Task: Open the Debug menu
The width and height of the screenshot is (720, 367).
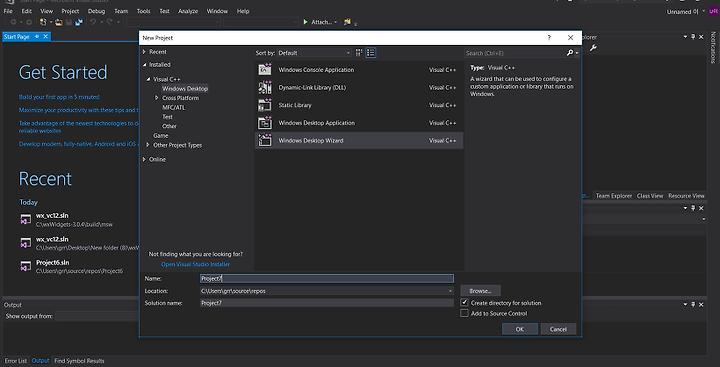Action: point(96,11)
